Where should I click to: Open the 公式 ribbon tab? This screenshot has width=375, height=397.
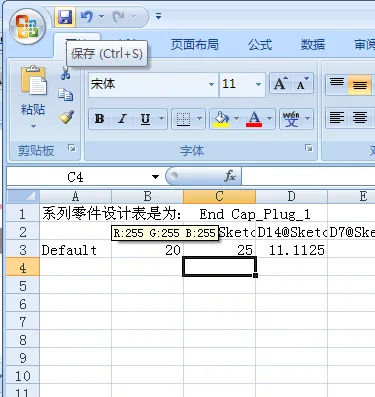[x=260, y=44]
